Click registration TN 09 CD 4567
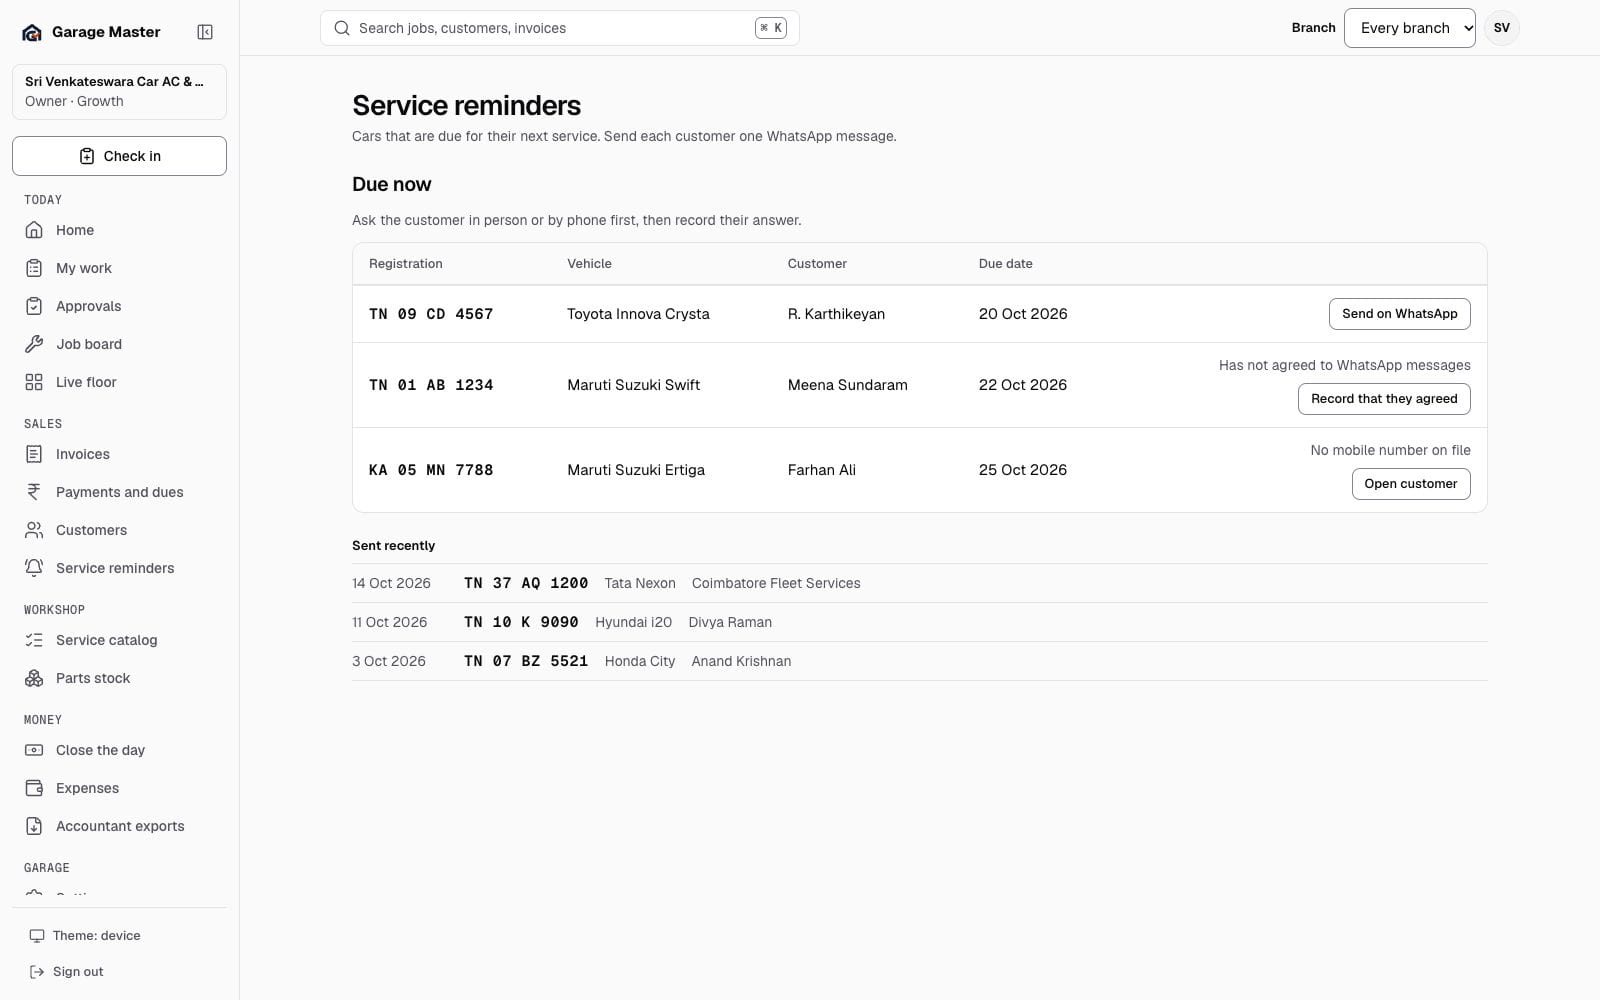 click(431, 314)
